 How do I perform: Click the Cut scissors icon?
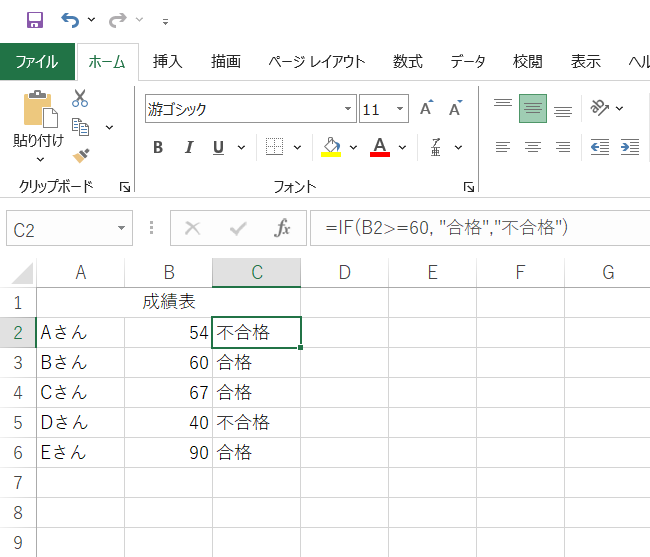tap(81, 98)
